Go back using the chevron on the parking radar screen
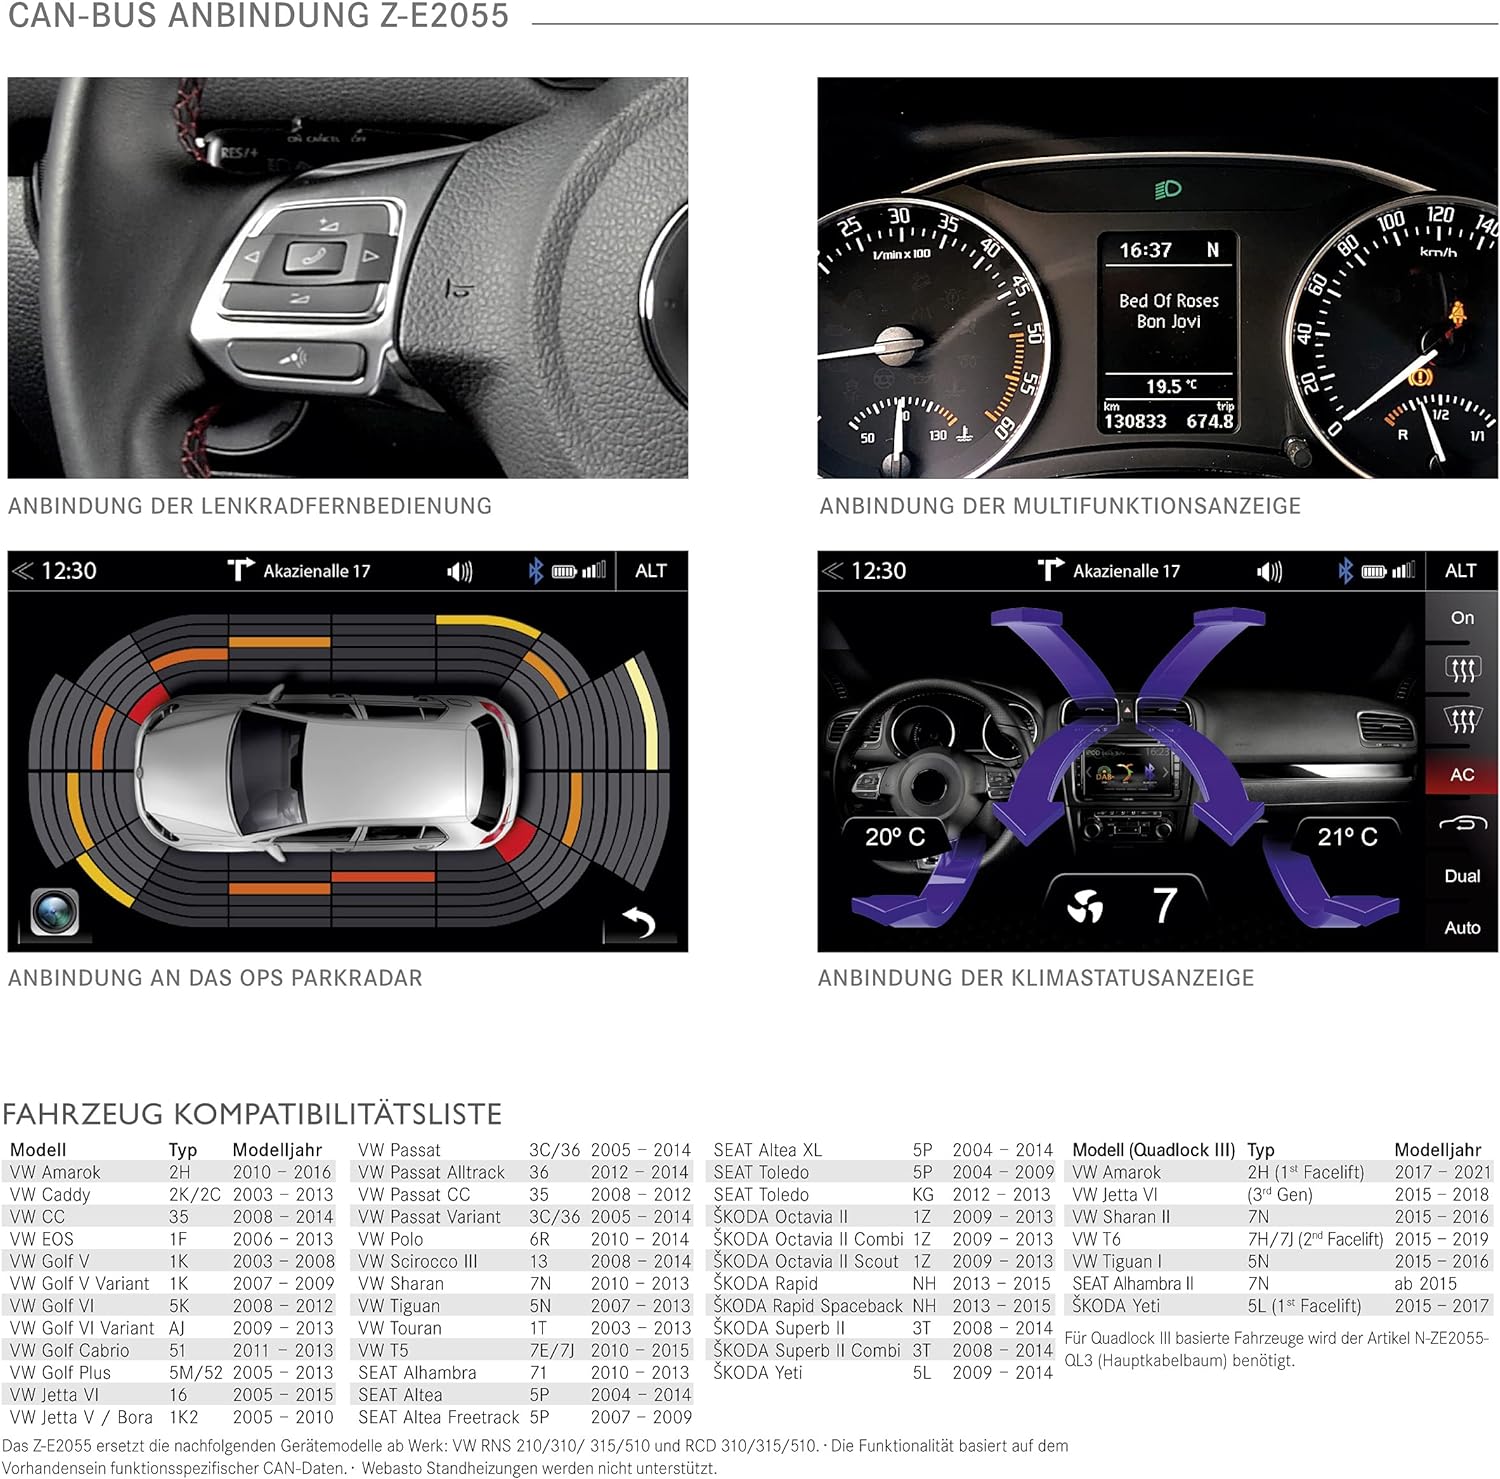Image resolution: width=1500 pixels, height=1479 pixels. coord(22,571)
